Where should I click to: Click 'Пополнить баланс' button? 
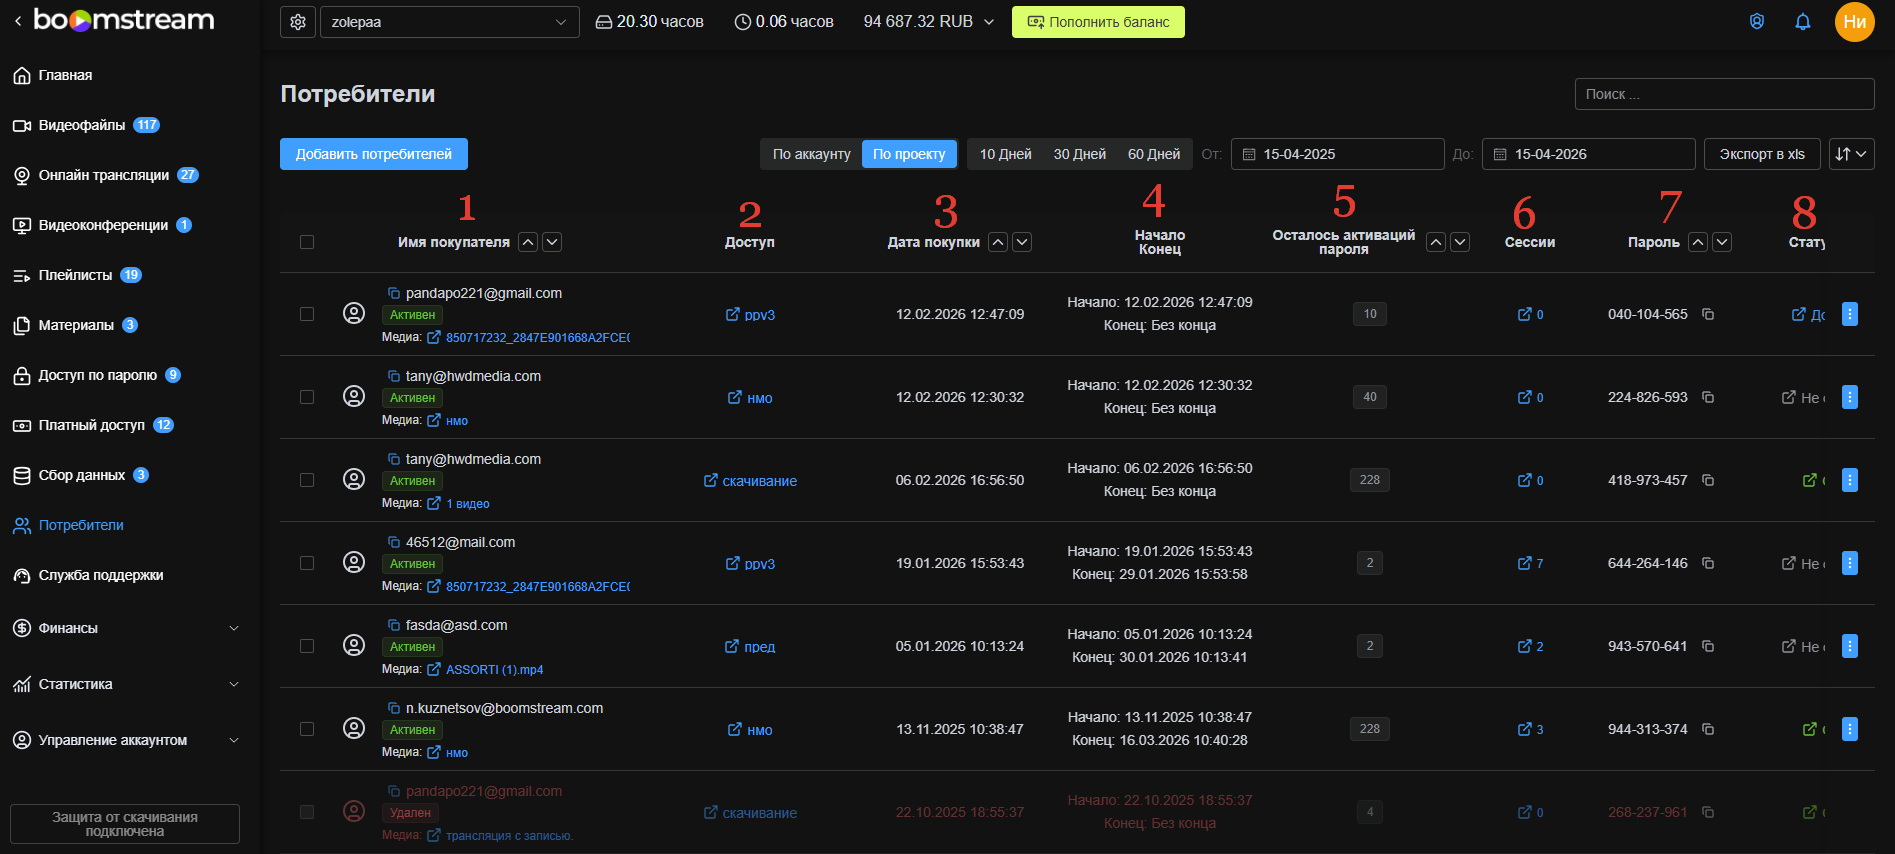(x=1098, y=22)
